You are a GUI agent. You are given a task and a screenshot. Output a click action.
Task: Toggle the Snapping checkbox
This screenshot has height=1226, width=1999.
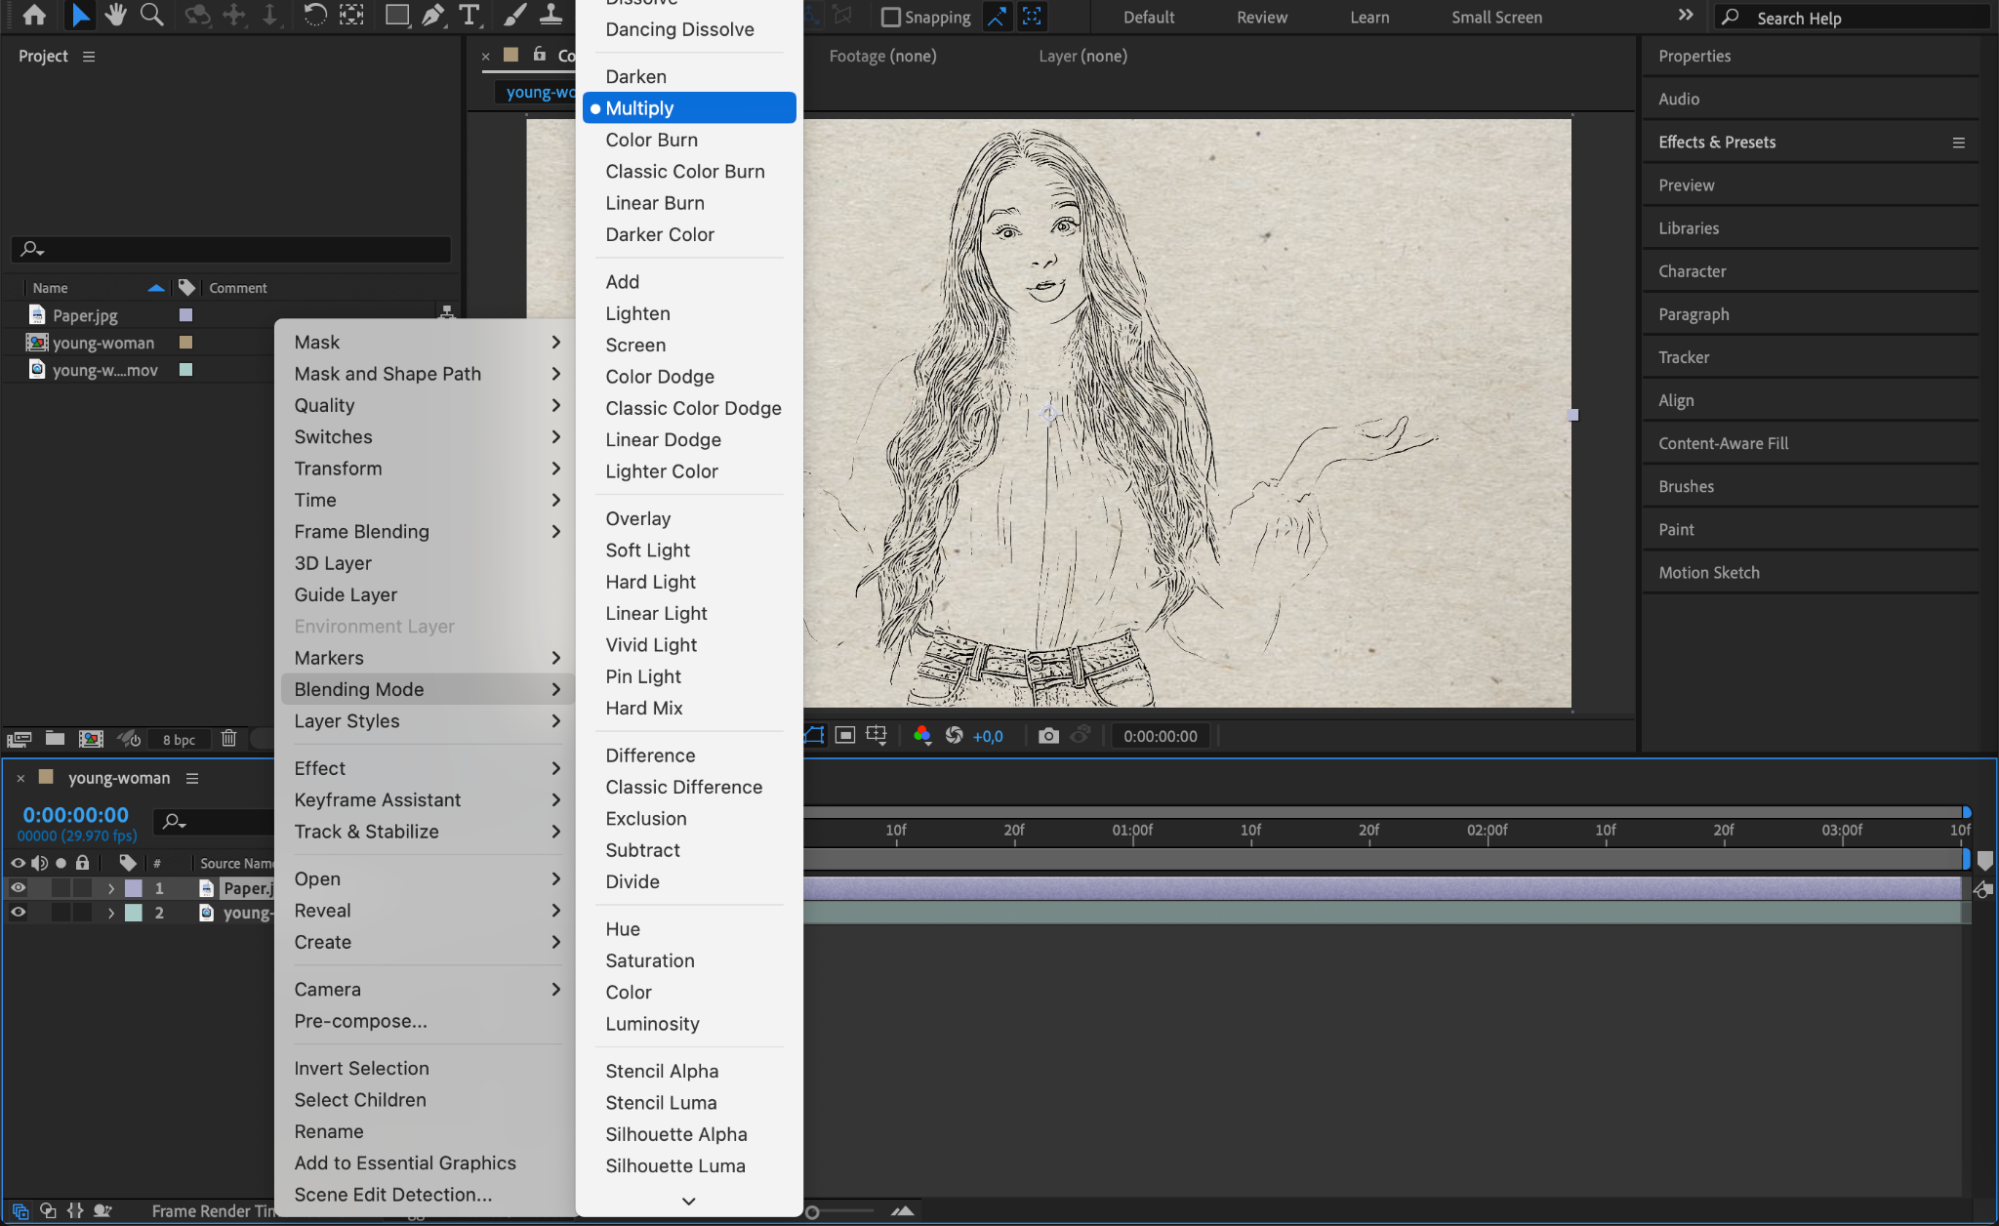(x=891, y=17)
